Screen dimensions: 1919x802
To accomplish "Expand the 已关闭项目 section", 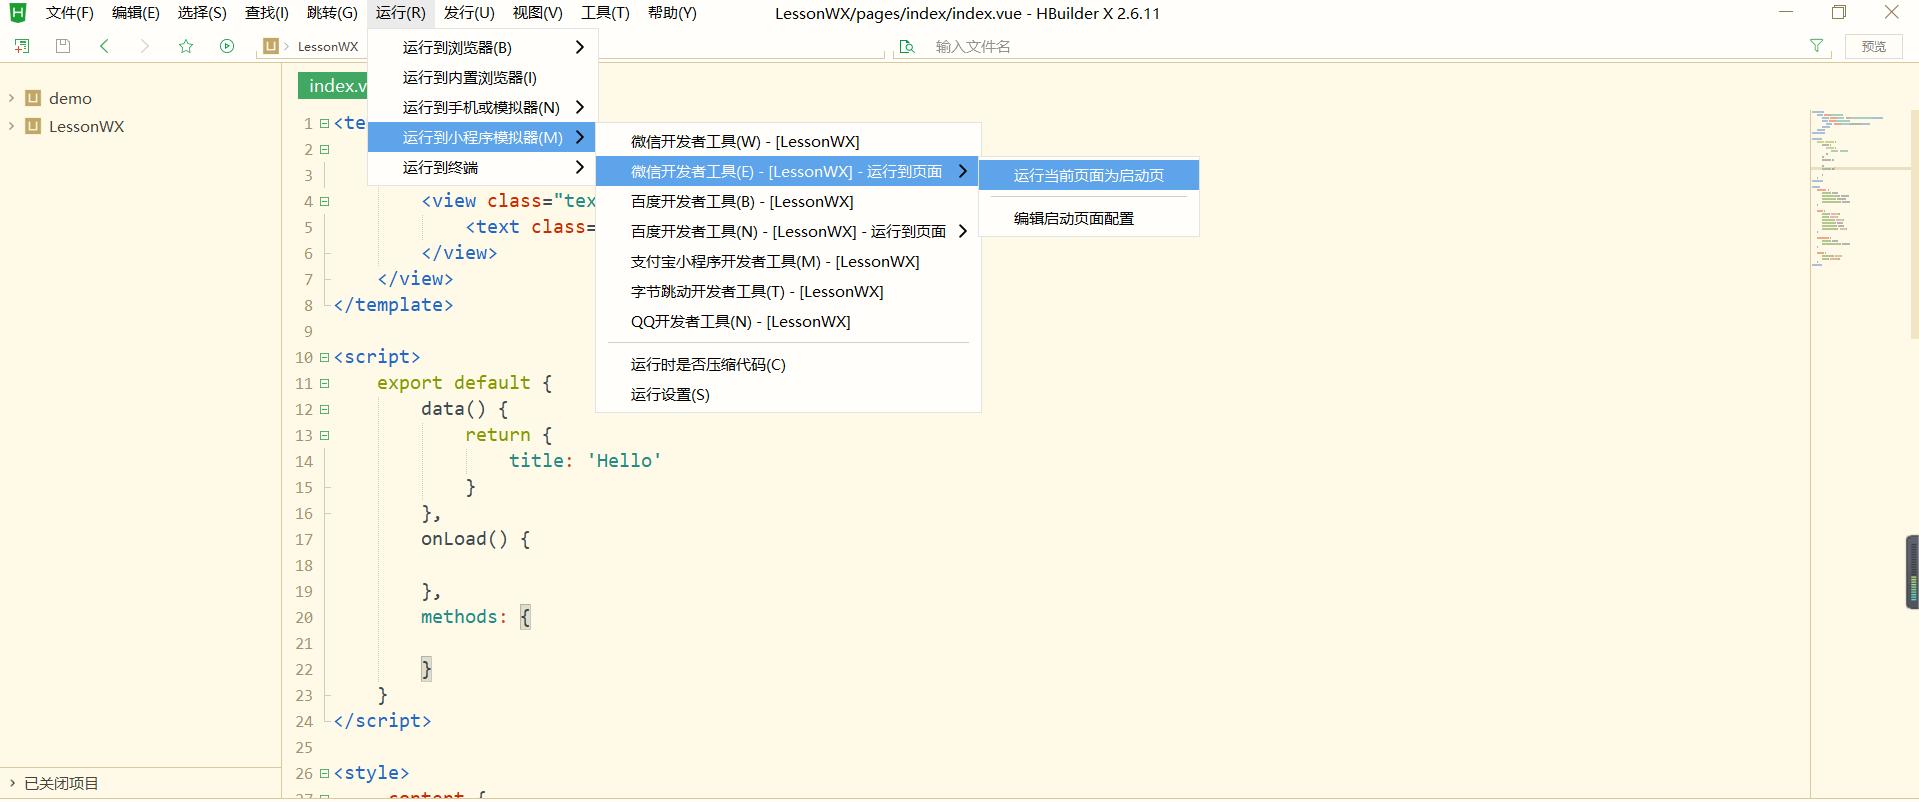I will 11,783.
